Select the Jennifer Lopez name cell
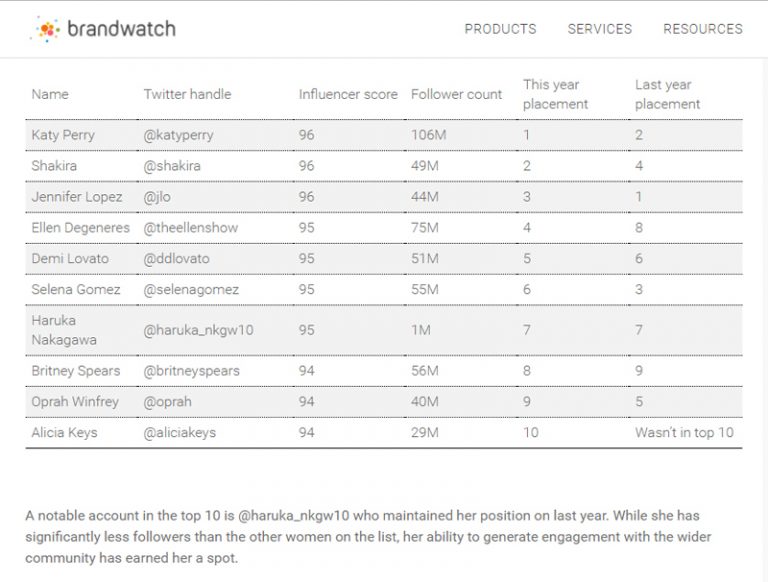 tap(77, 197)
